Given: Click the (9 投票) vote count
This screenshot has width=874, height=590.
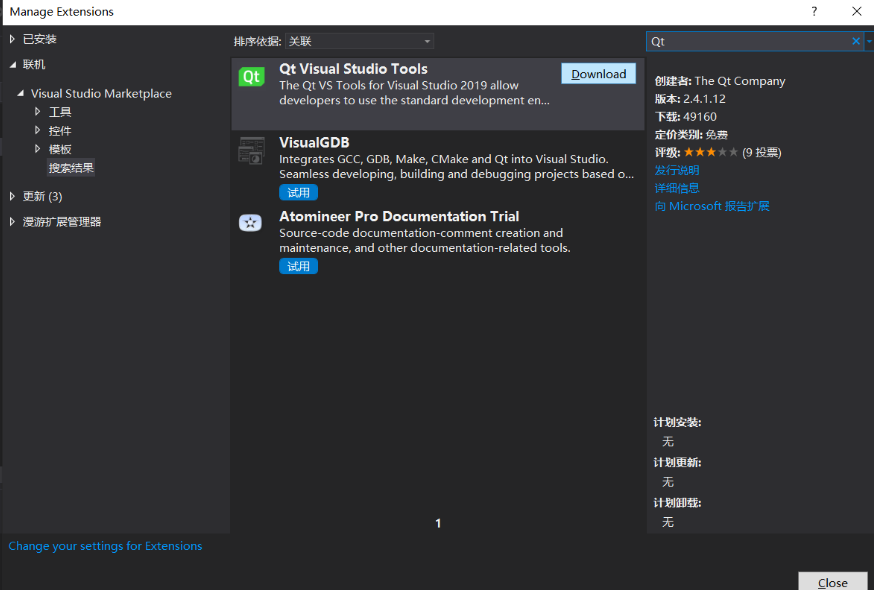Looking at the screenshot, I should point(761,152).
